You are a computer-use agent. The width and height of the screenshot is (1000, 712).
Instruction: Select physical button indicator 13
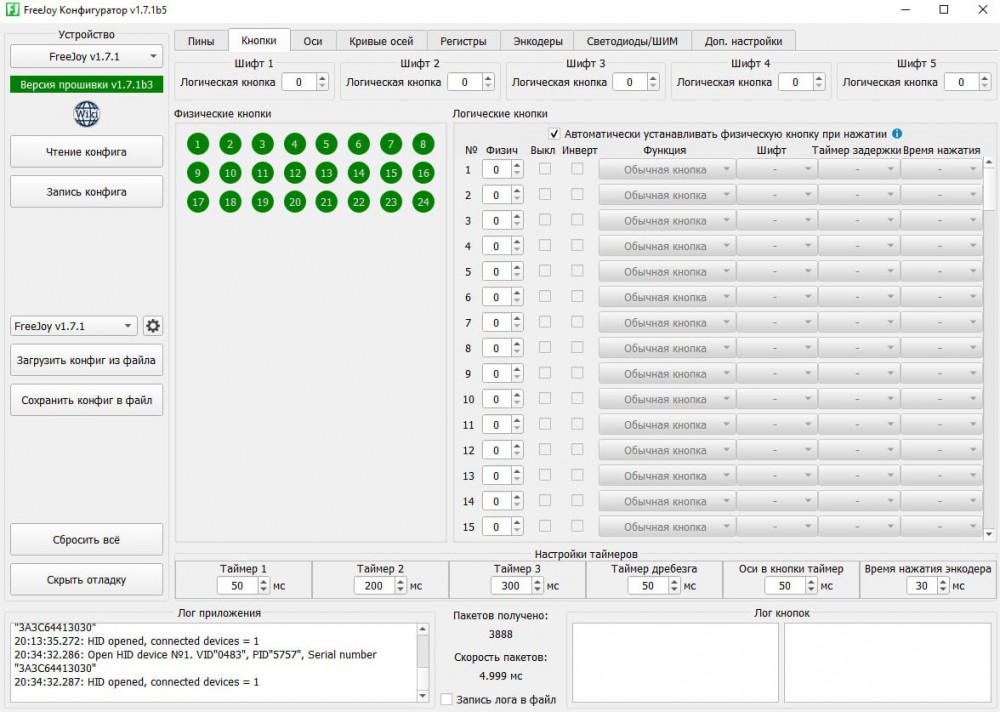click(x=327, y=173)
